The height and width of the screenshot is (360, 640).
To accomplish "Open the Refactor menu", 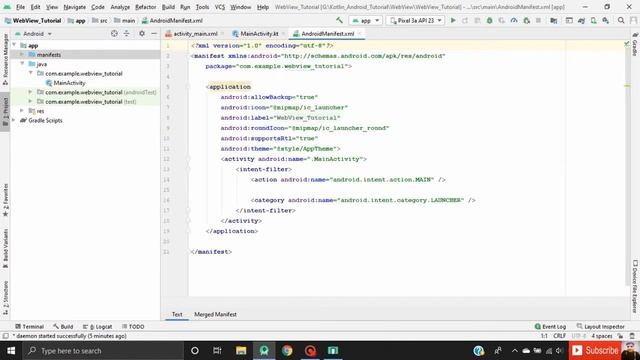I will [146, 7].
